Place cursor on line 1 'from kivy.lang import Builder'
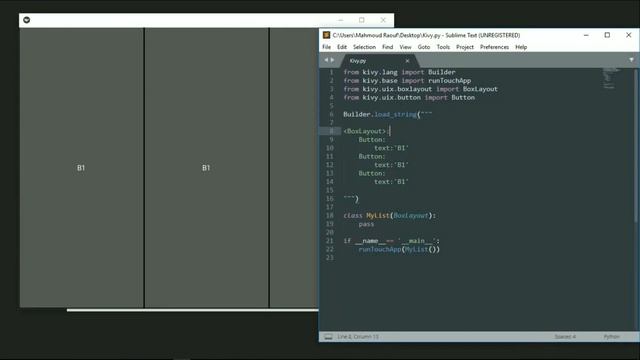640x360 pixels. [x=399, y=72]
